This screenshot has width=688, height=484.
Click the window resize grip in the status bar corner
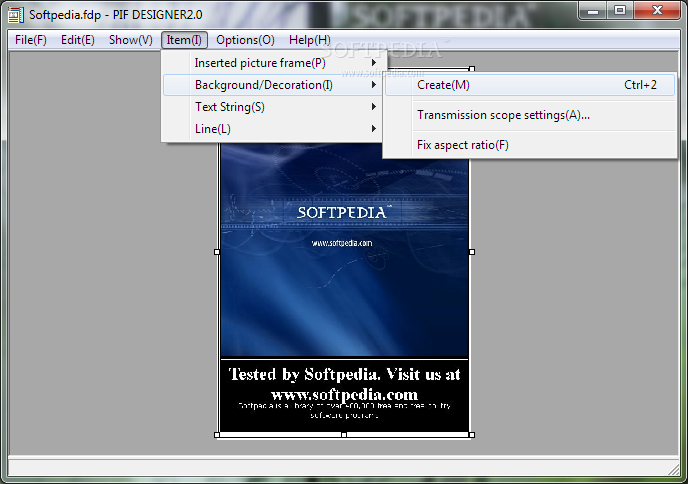(674, 470)
